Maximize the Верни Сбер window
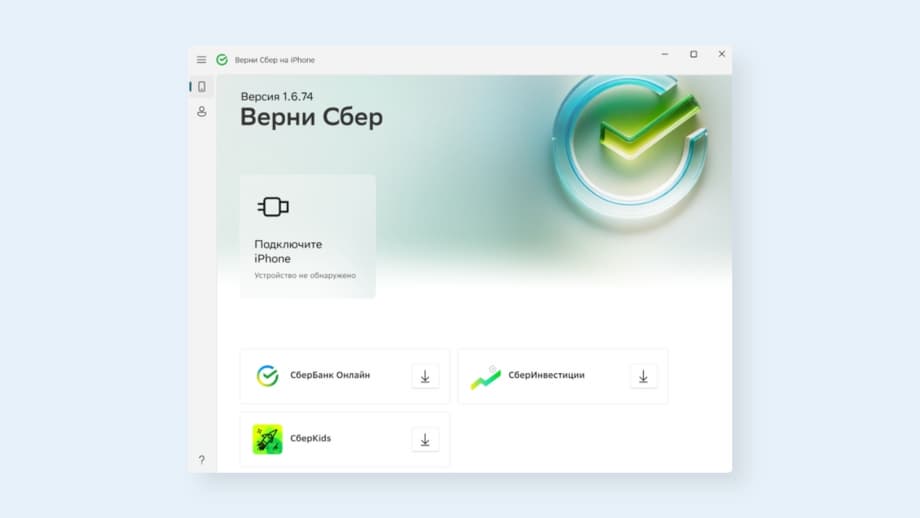The width and height of the screenshot is (920, 518). (x=694, y=54)
